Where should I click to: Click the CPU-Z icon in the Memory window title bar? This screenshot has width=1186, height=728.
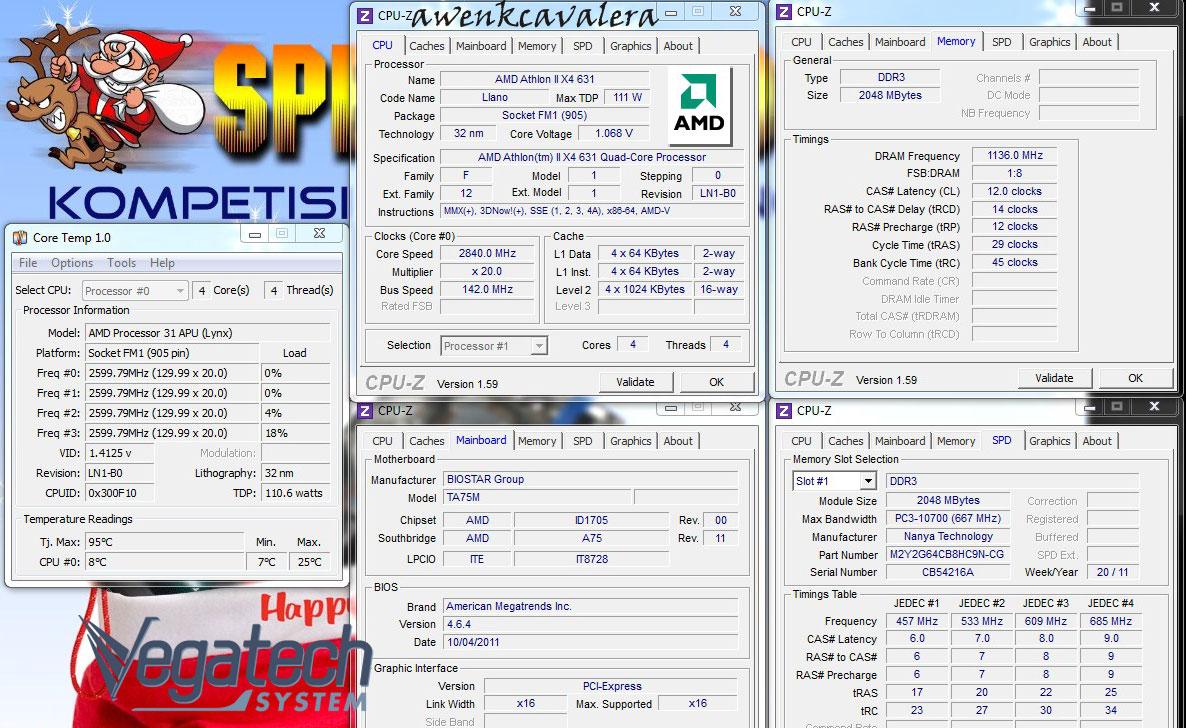pos(784,11)
